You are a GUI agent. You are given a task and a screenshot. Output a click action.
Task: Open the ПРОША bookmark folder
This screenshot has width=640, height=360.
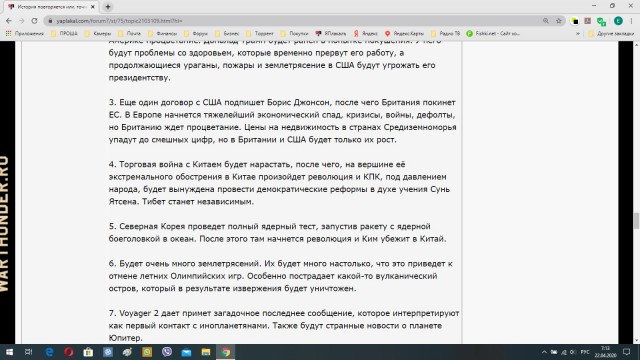64,33
